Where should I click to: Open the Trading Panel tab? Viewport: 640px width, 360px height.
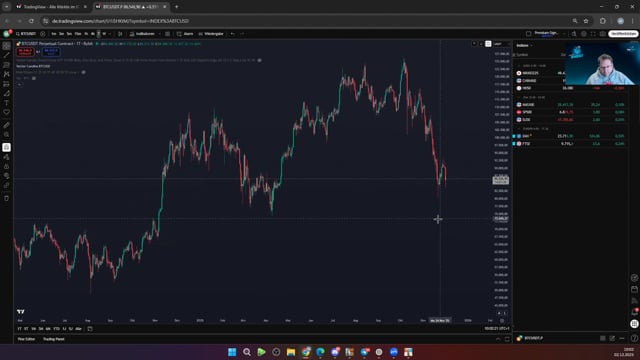click(x=53, y=339)
